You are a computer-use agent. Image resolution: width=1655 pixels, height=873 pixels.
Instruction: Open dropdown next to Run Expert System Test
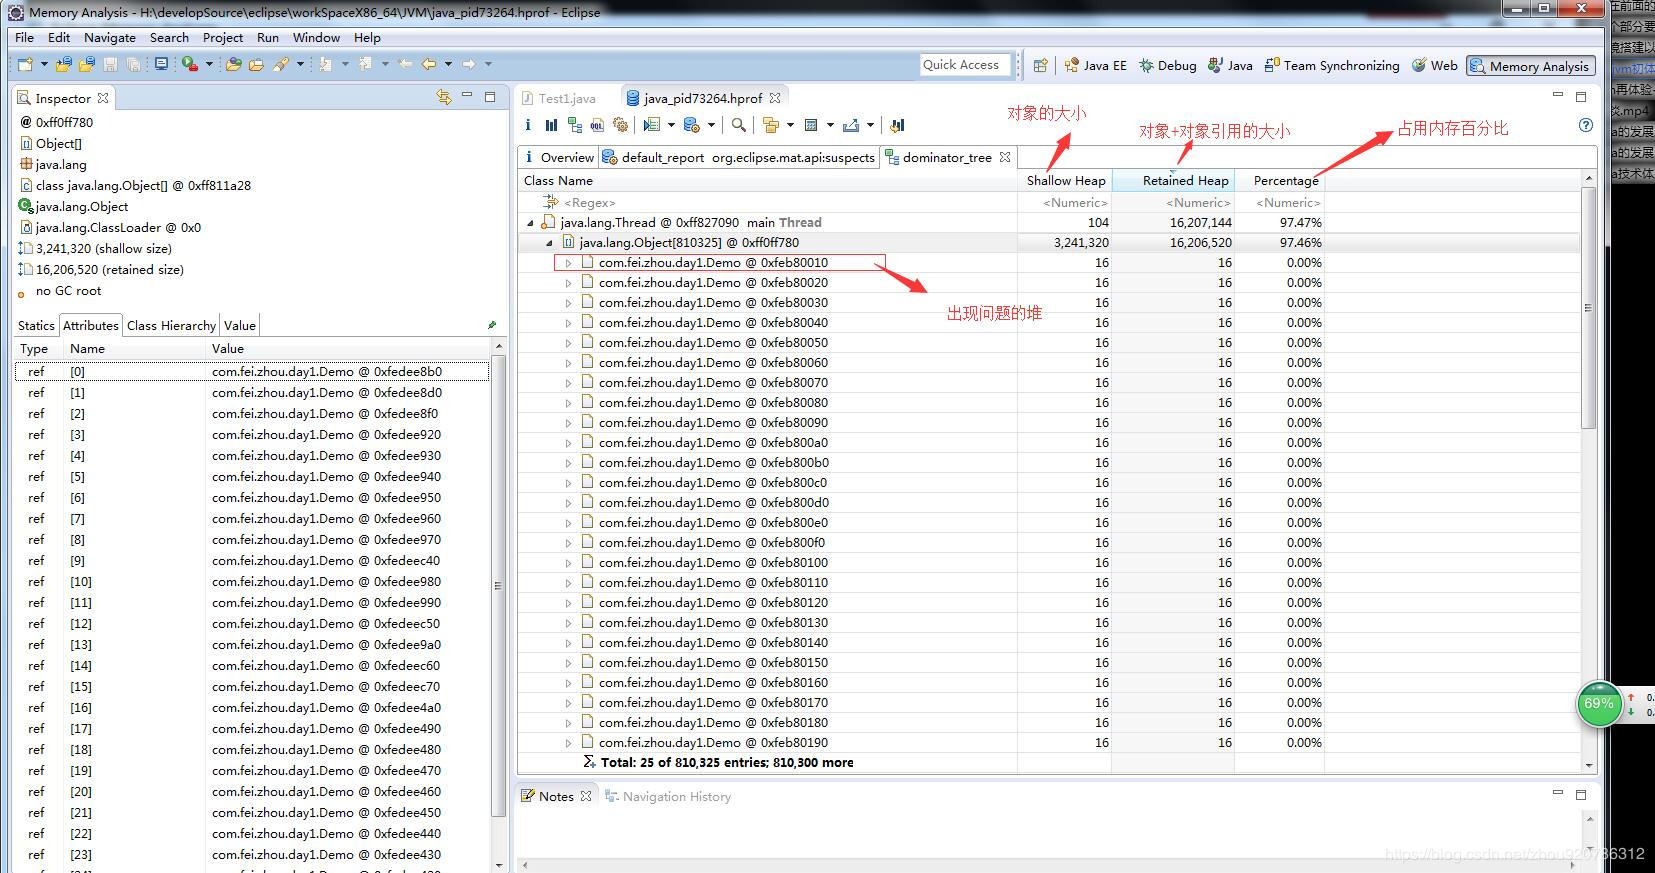pyautogui.click(x=671, y=125)
